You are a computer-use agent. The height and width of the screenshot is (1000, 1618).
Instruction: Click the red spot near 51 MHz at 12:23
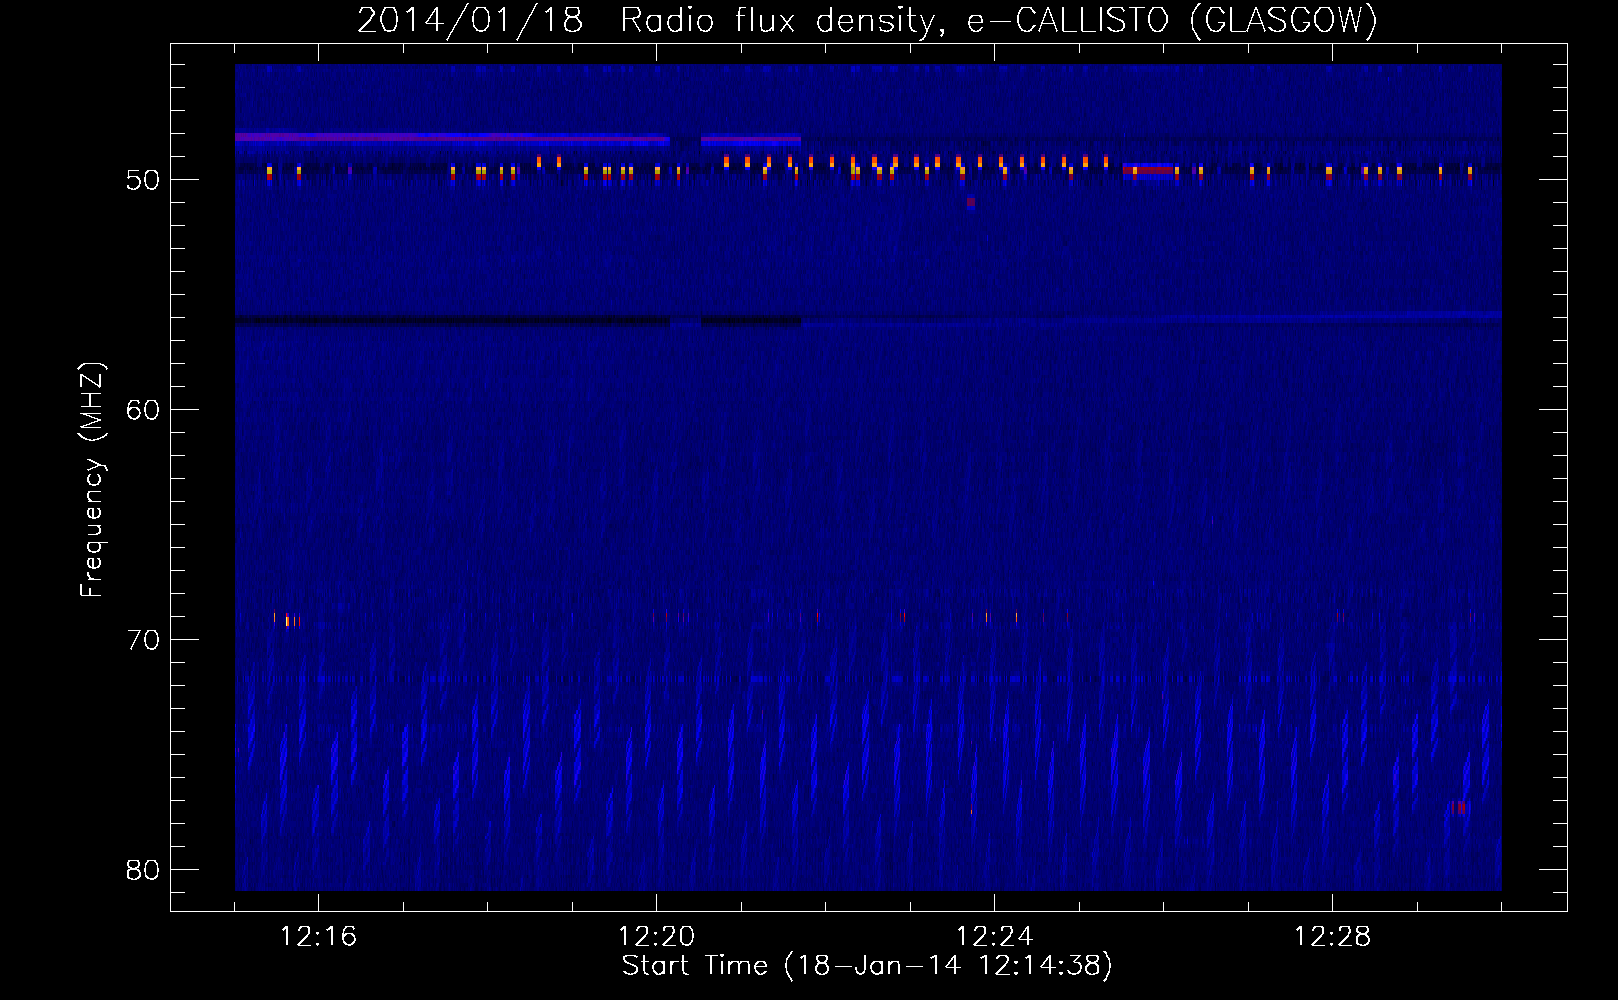pos(971,202)
